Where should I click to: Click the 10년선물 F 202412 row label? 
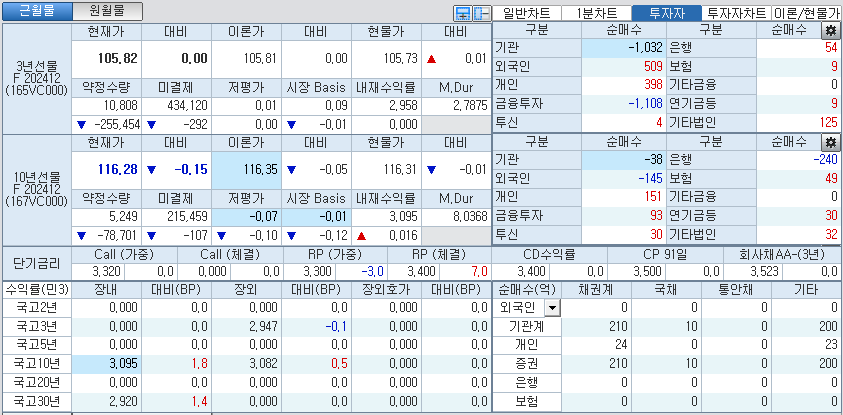pyautogui.click(x=37, y=190)
